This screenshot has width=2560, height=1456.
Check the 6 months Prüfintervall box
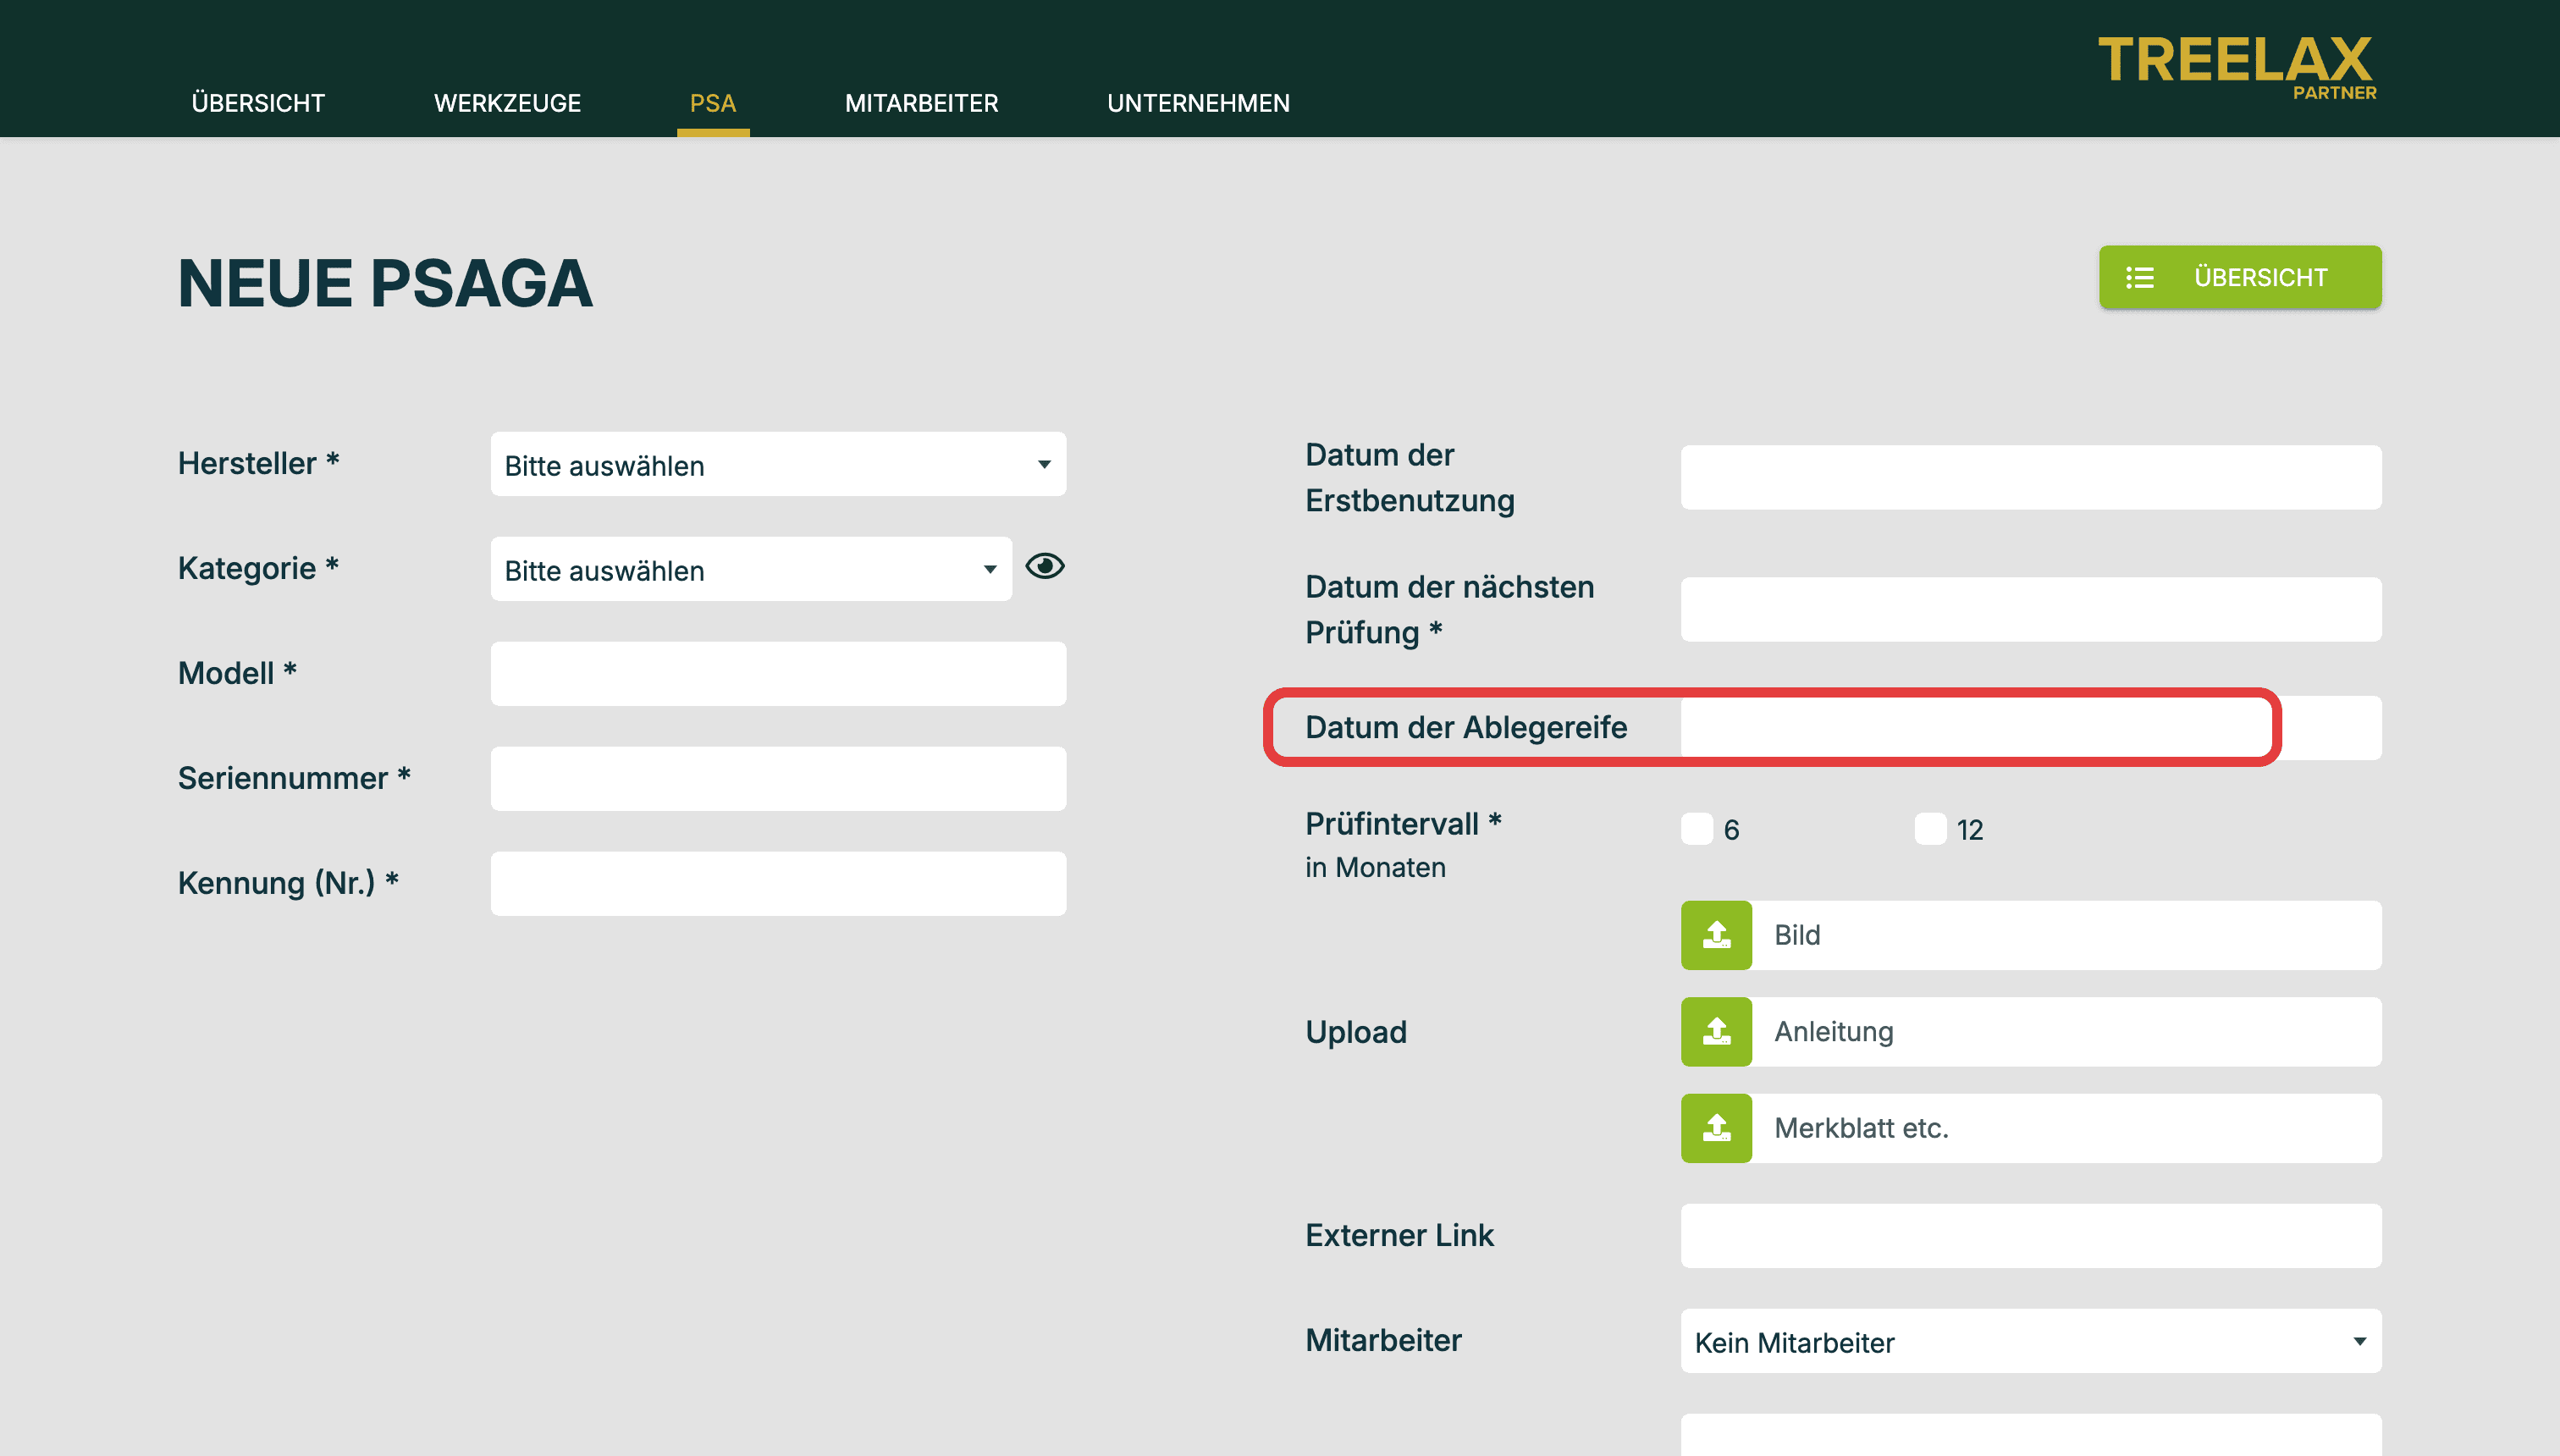pos(1697,829)
